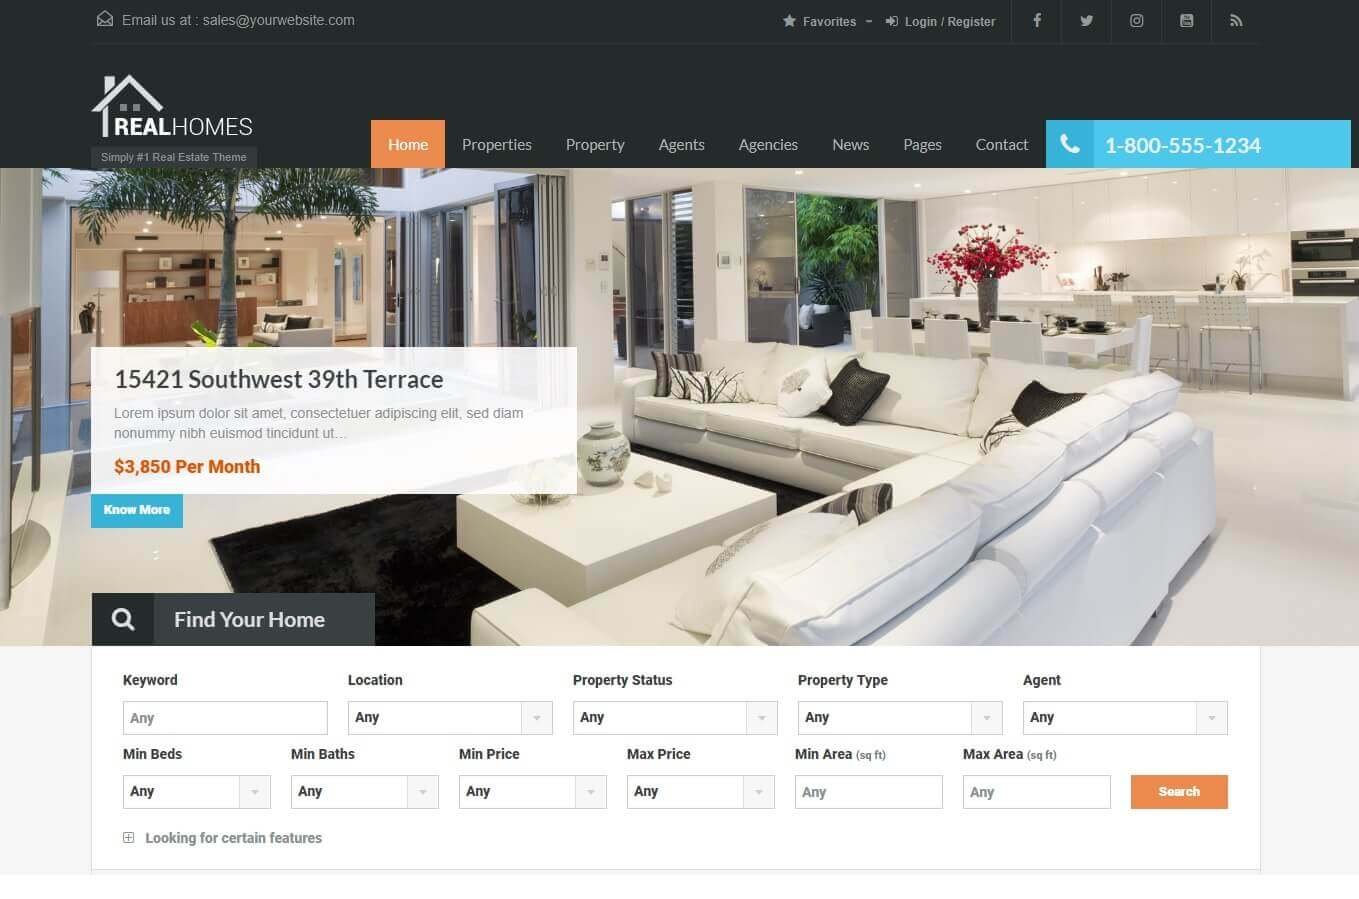Click the envelope email icon
Screen dimensions: 1359x899
[x=105, y=19]
